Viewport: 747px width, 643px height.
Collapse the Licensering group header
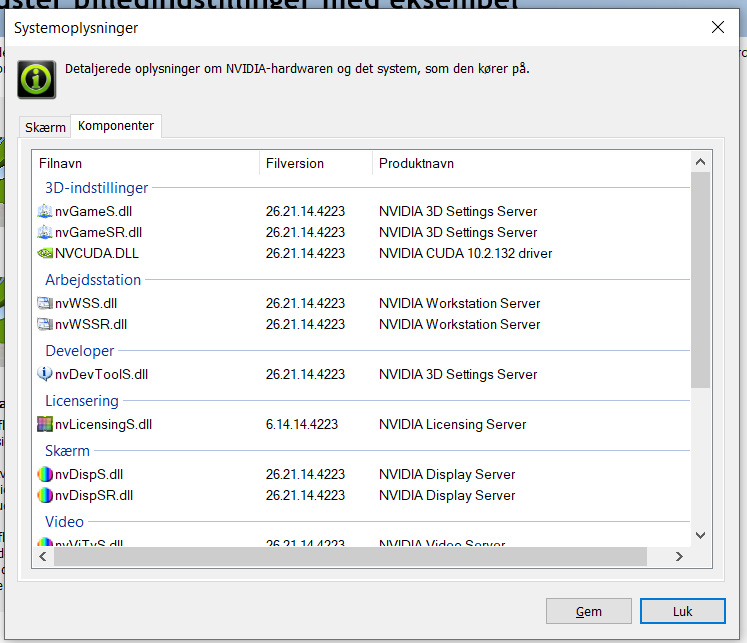coord(81,401)
